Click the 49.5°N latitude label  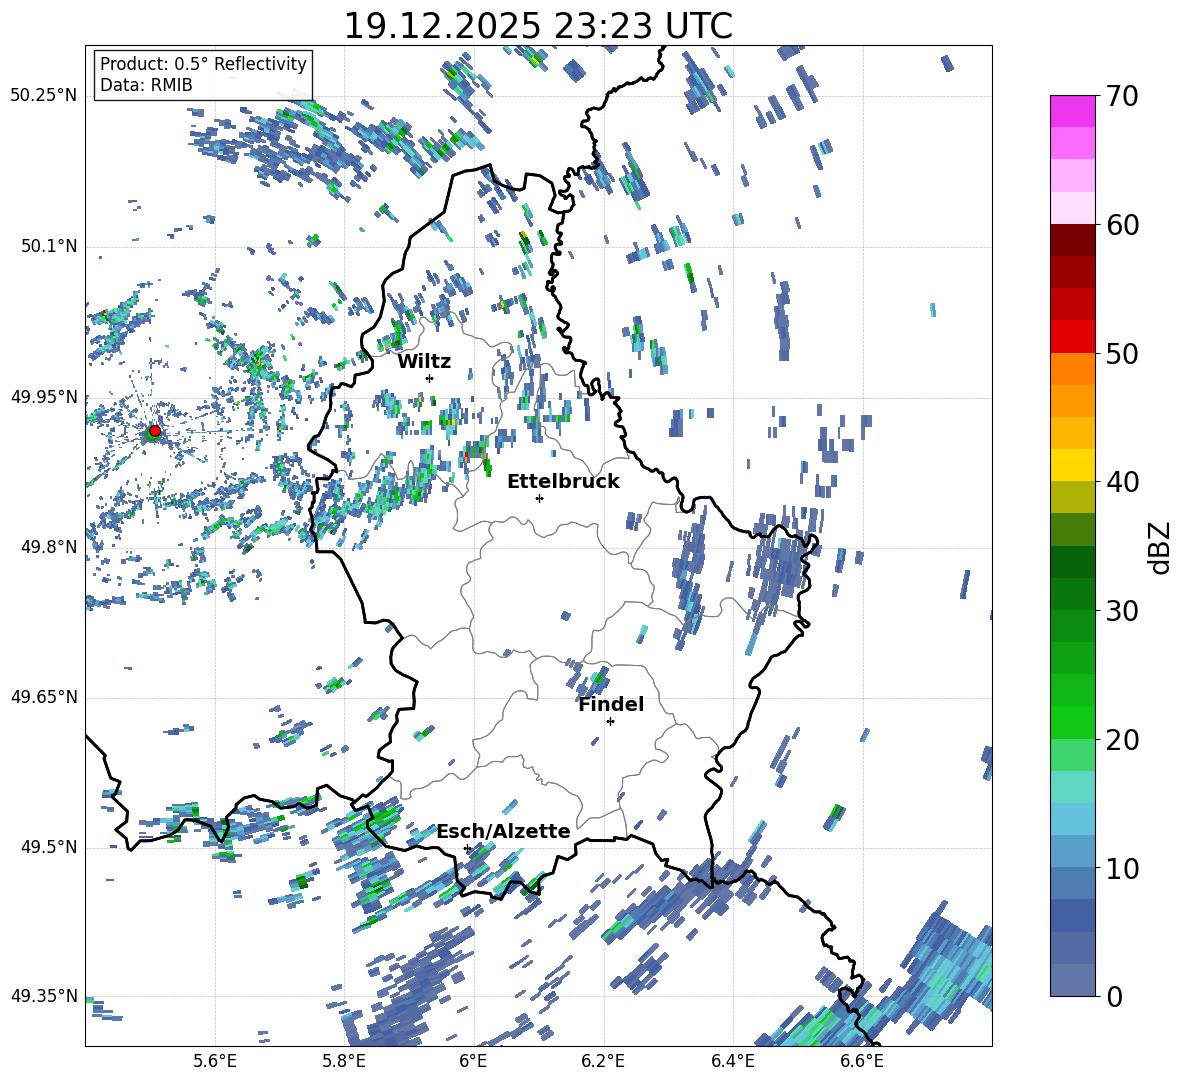click(48, 847)
